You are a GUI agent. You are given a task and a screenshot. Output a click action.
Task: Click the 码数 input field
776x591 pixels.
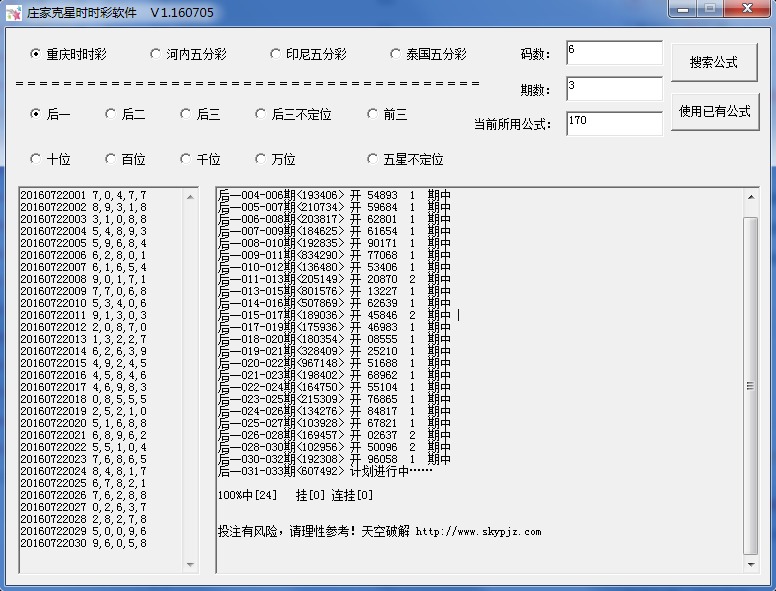coord(613,53)
